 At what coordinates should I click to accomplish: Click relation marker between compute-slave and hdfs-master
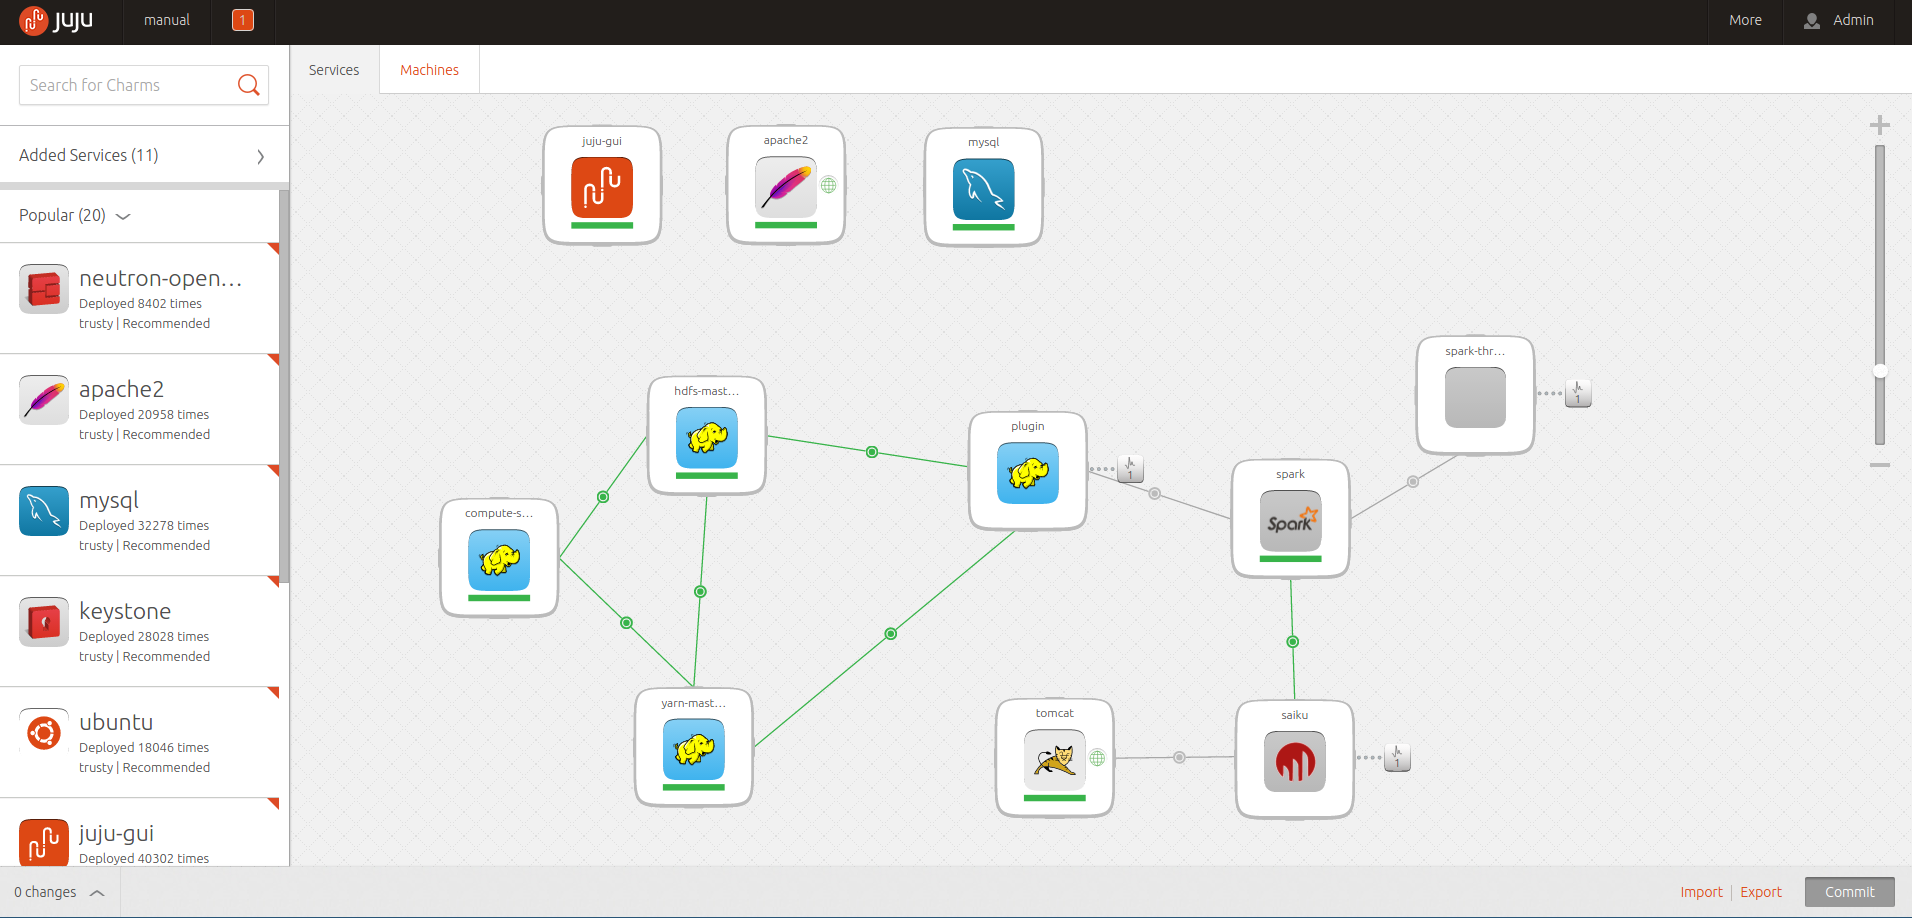pyautogui.click(x=603, y=497)
